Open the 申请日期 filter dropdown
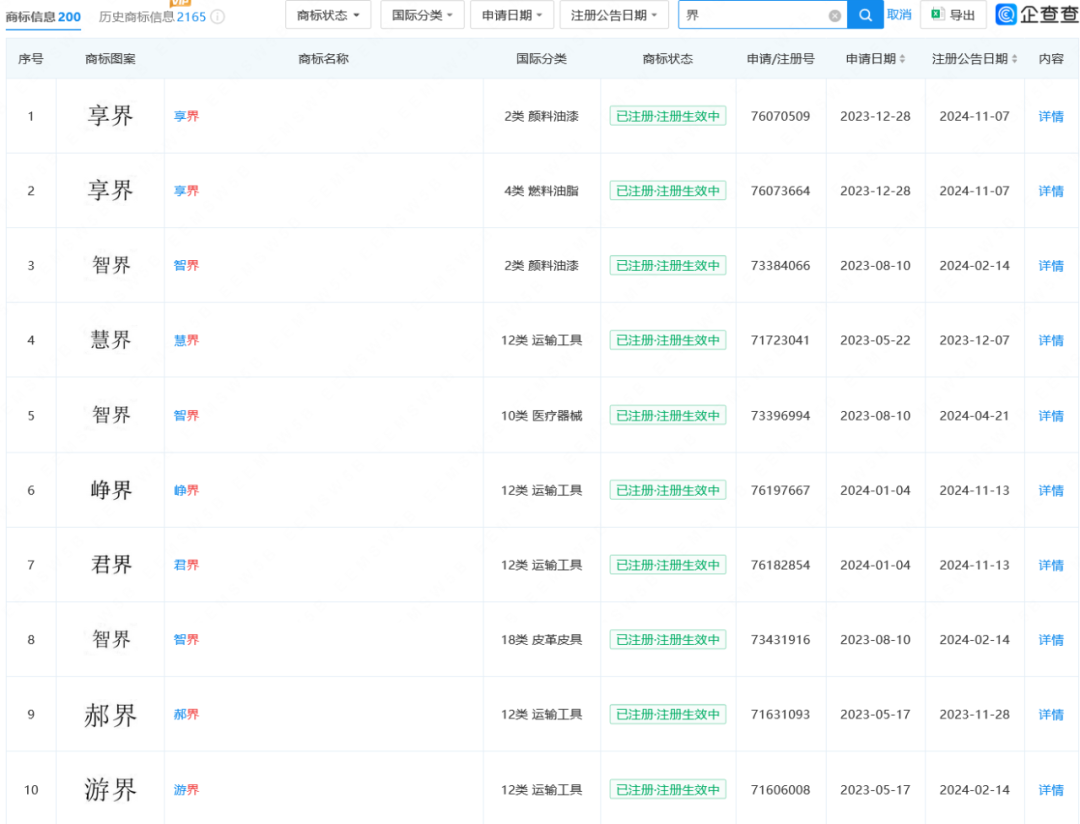 tap(512, 15)
